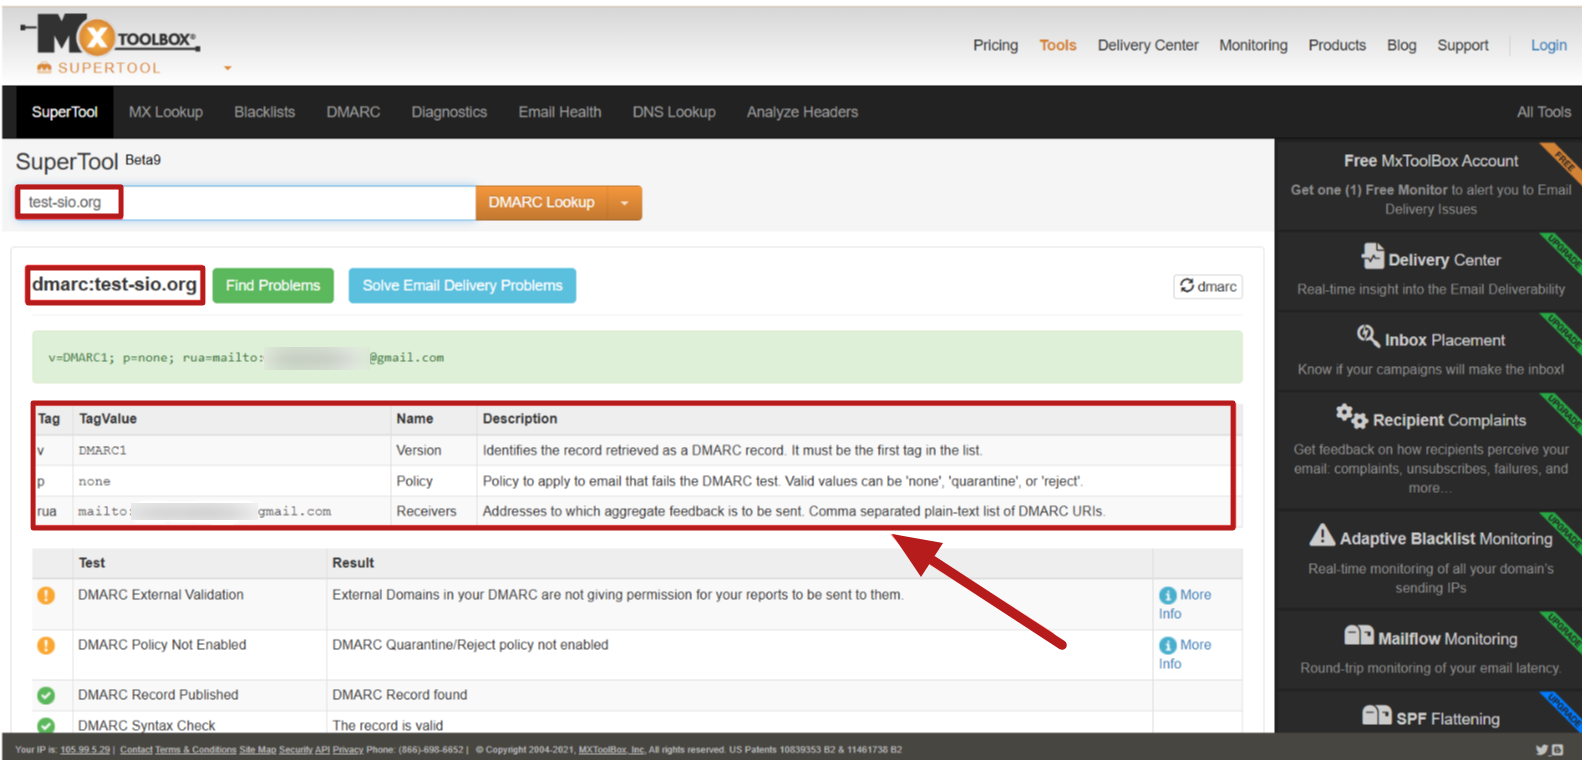Switch to Blacklists tab
The width and height of the screenshot is (1582, 760).
click(x=264, y=112)
